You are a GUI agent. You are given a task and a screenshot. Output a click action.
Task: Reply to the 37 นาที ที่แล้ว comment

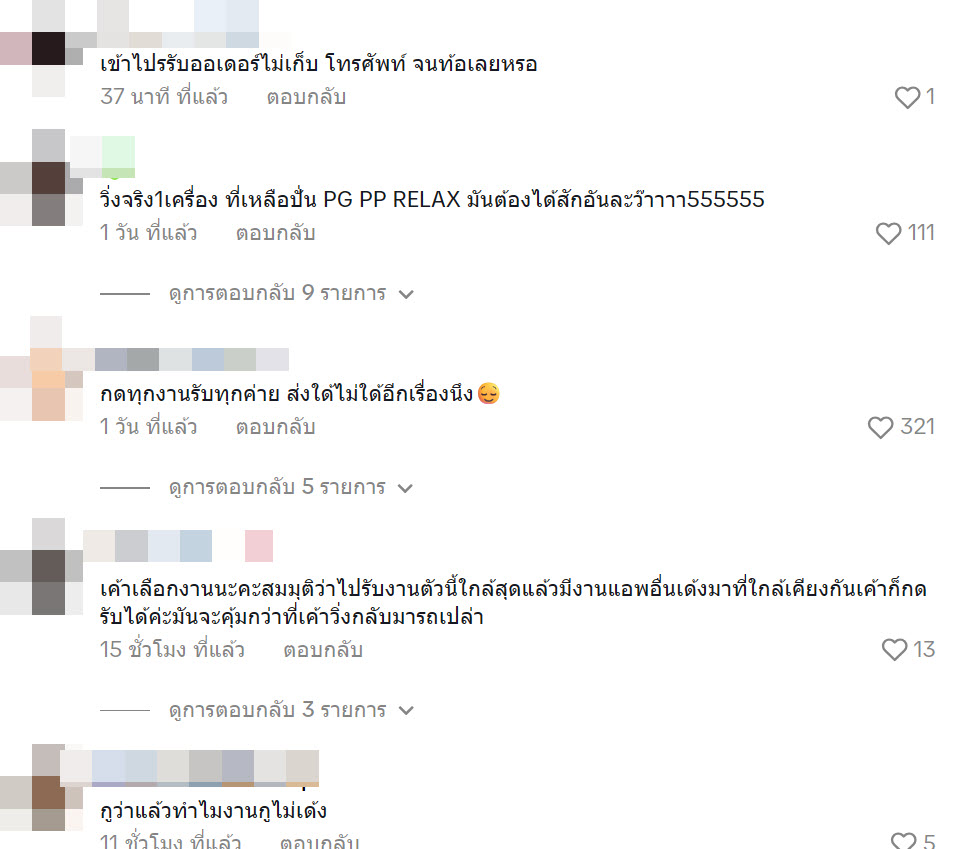(306, 97)
